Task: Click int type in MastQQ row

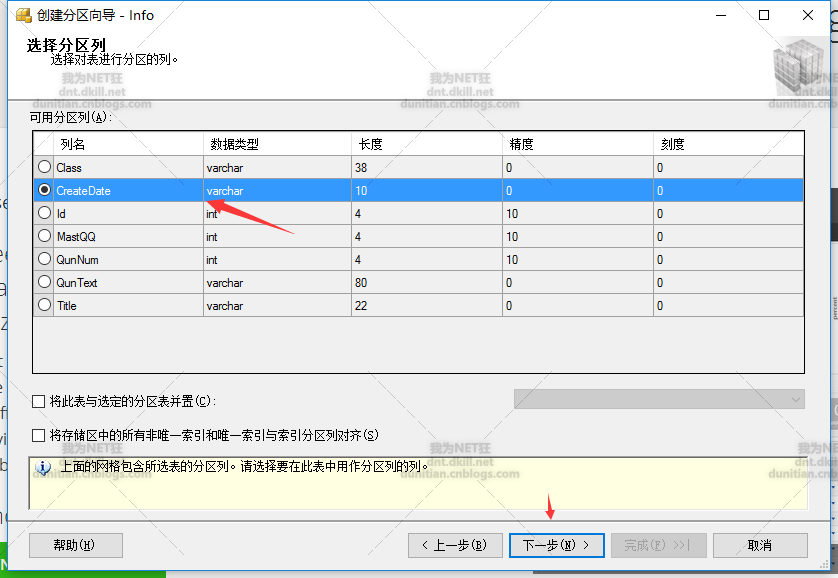Action: tap(277, 237)
